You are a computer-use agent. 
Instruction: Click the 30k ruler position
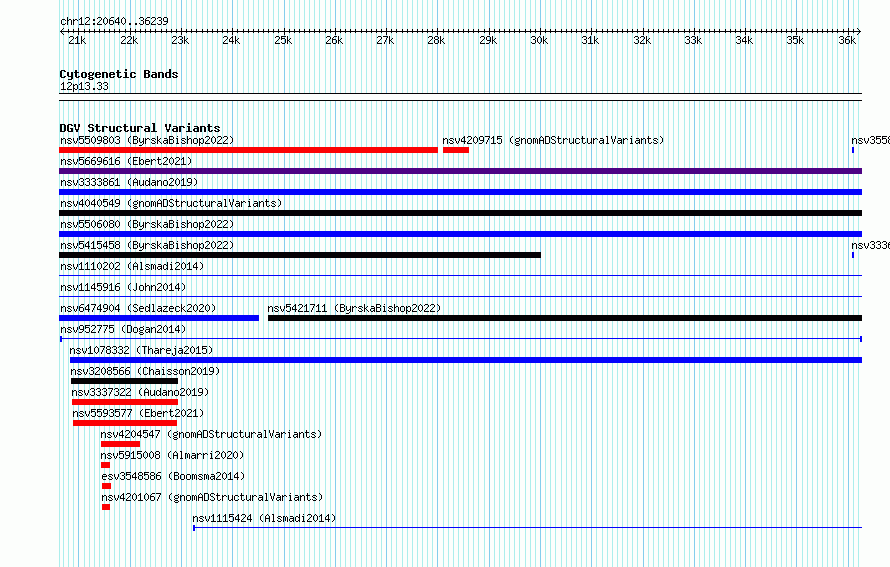point(539,40)
